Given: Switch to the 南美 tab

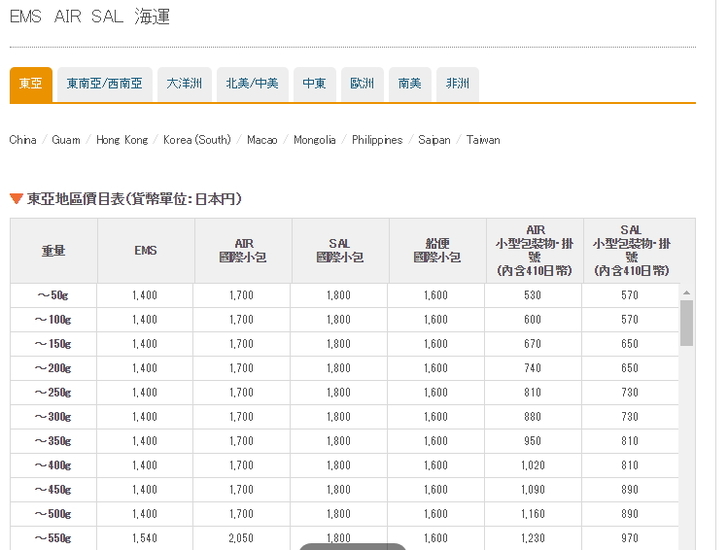Looking at the screenshot, I should pos(410,84).
